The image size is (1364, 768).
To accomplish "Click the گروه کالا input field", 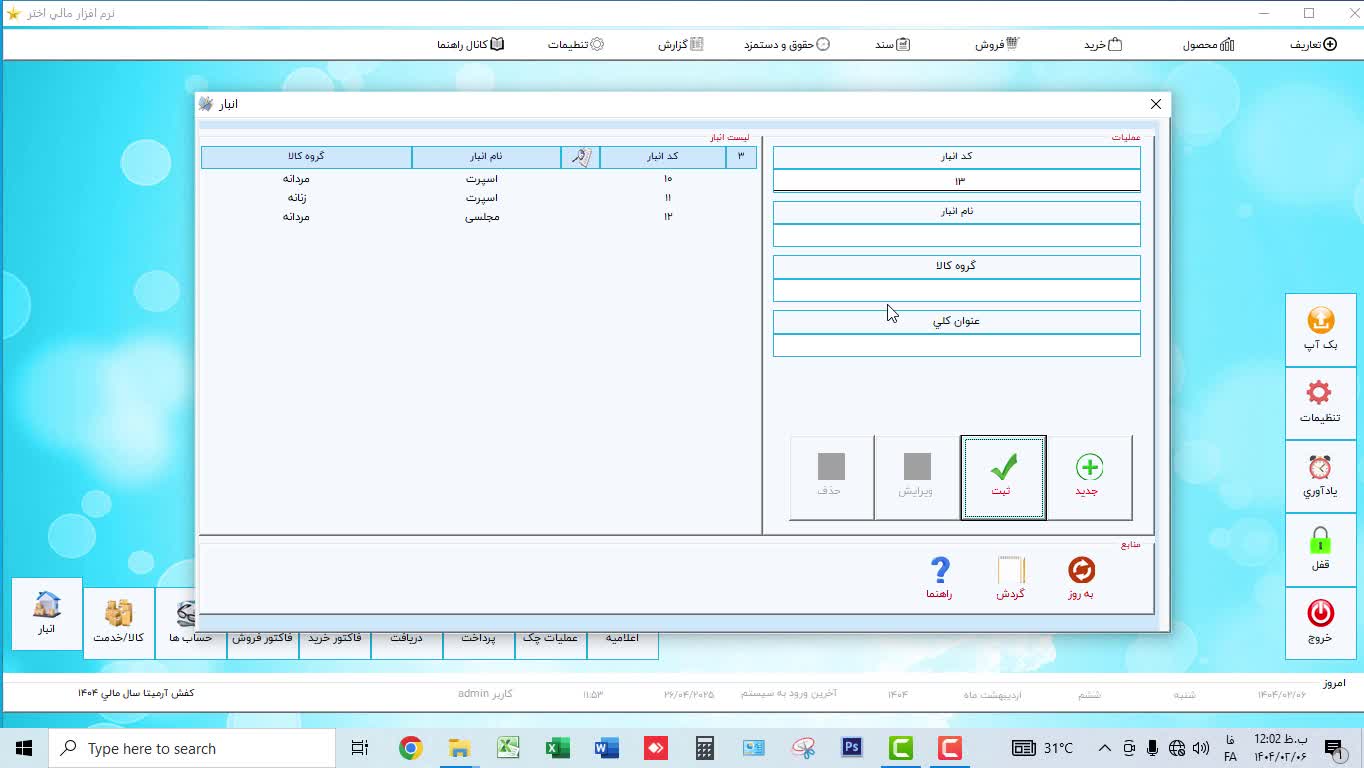I will [956, 290].
